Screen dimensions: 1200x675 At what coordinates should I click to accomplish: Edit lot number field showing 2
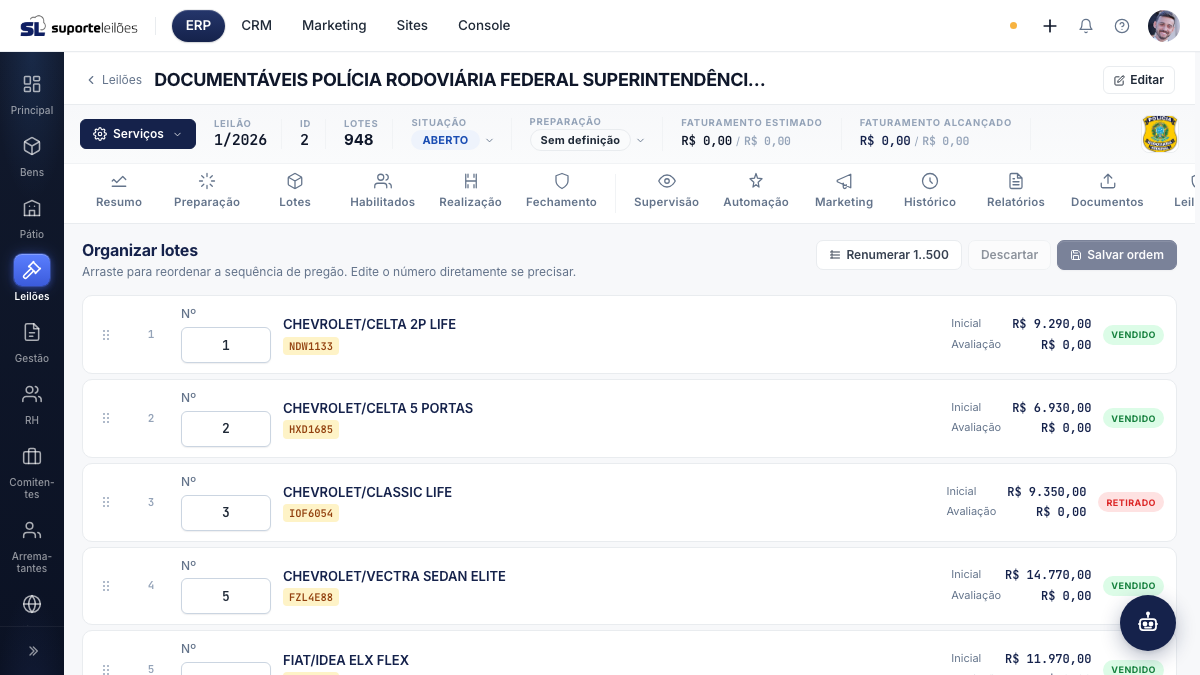226,429
